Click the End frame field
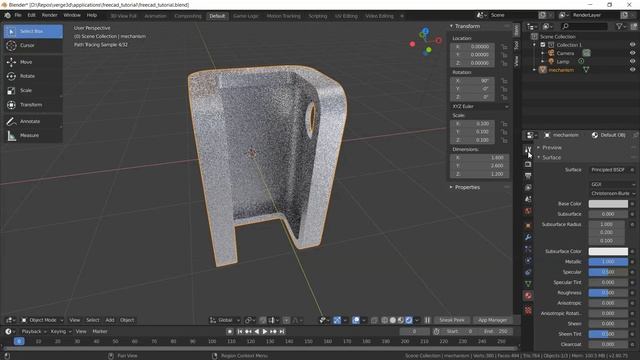 pyautogui.click(x=496, y=332)
